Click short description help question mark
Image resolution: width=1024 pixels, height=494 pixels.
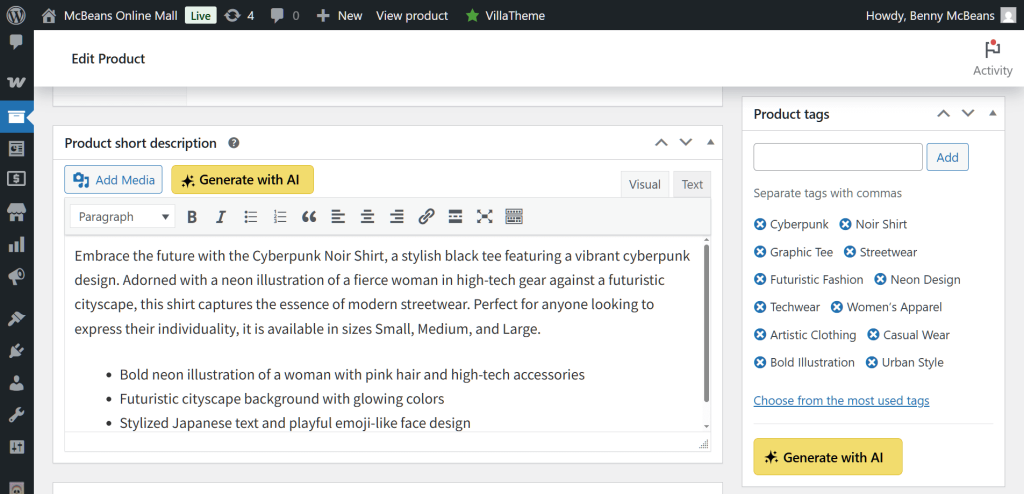[x=234, y=143]
